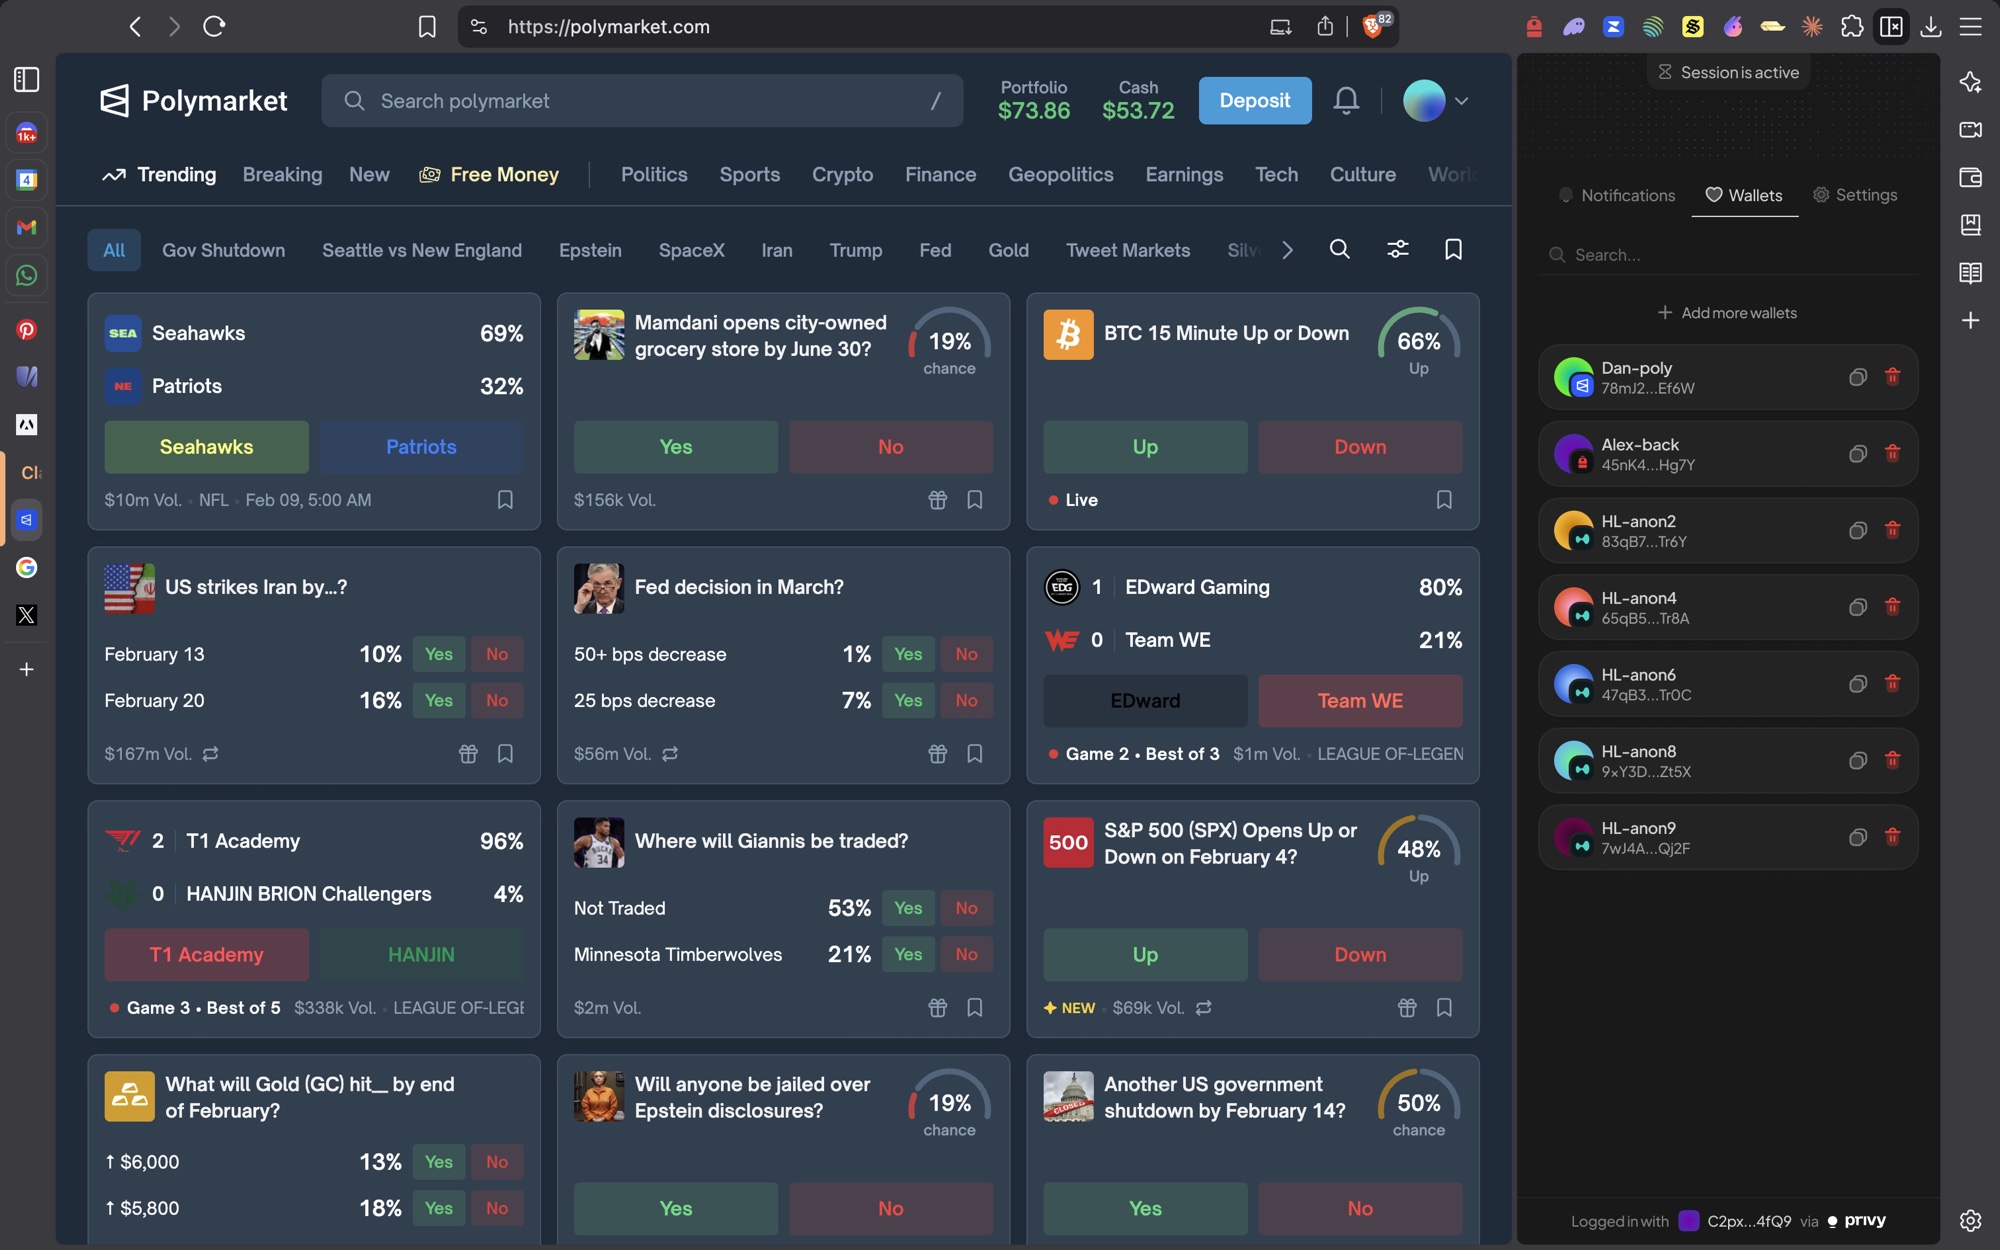Open the notifications bell in Polymarket header
2000x1250 pixels.
coord(1346,100)
